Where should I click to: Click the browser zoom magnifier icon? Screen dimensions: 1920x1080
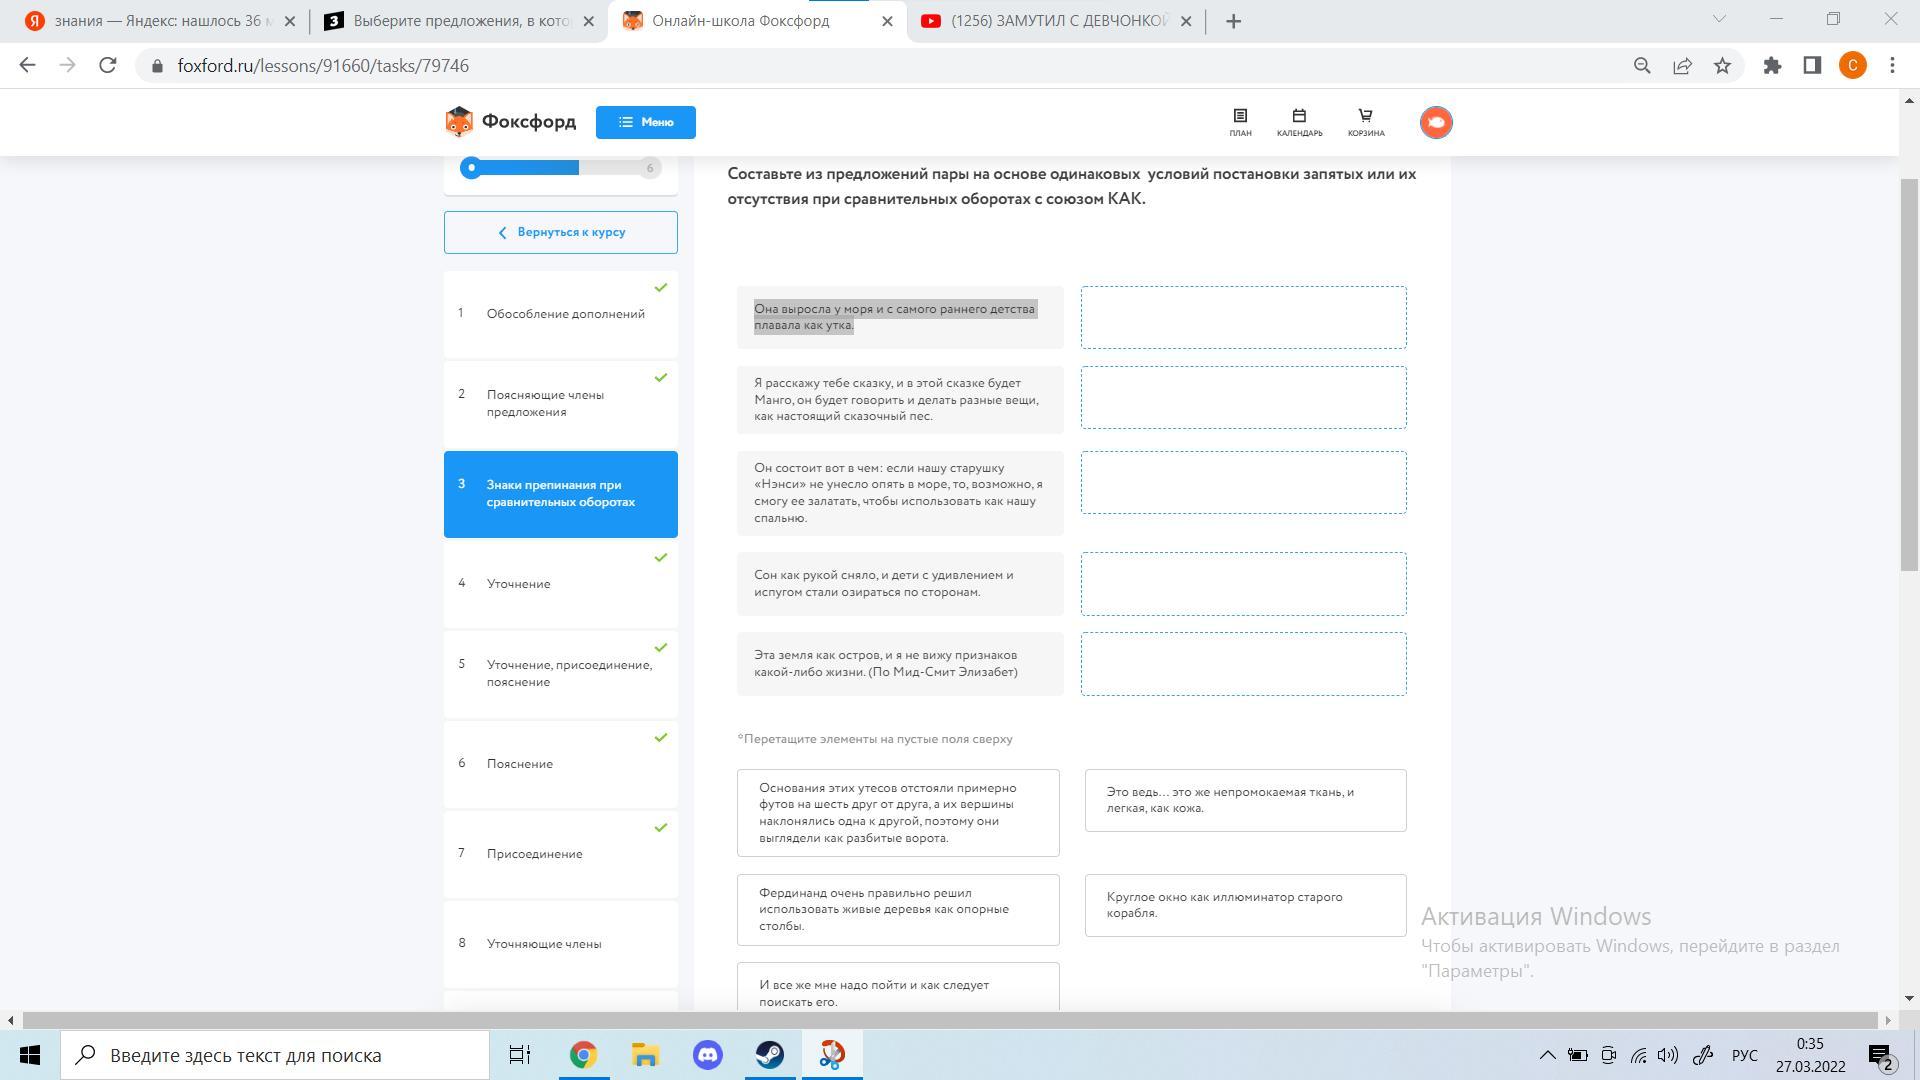[1642, 66]
